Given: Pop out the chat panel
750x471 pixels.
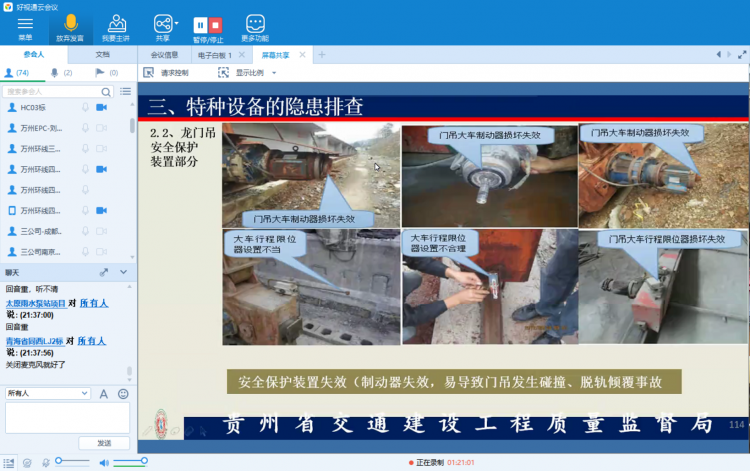Looking at the screenshot, I should click(103, 272).
